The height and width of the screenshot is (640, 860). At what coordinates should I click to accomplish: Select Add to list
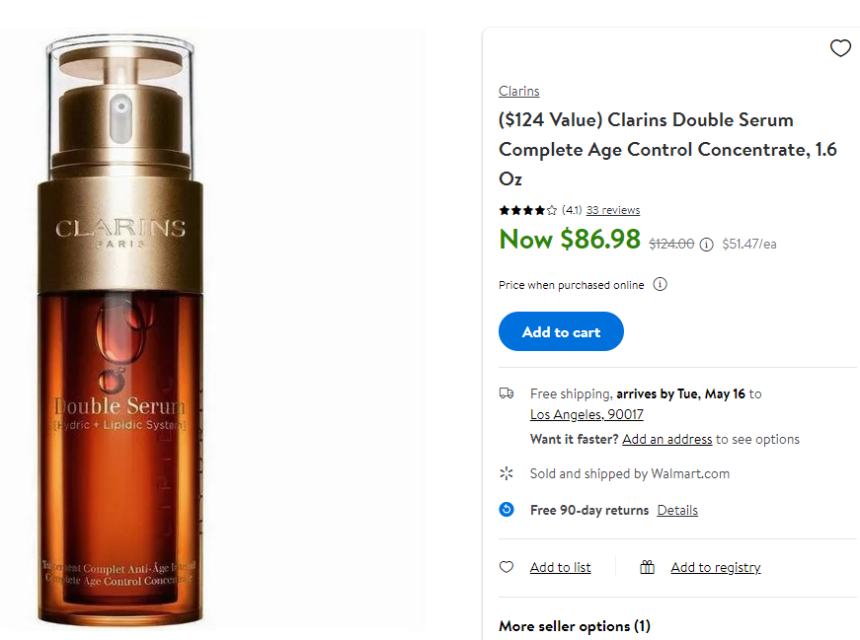pyautogui.click(x=559, y=566)
